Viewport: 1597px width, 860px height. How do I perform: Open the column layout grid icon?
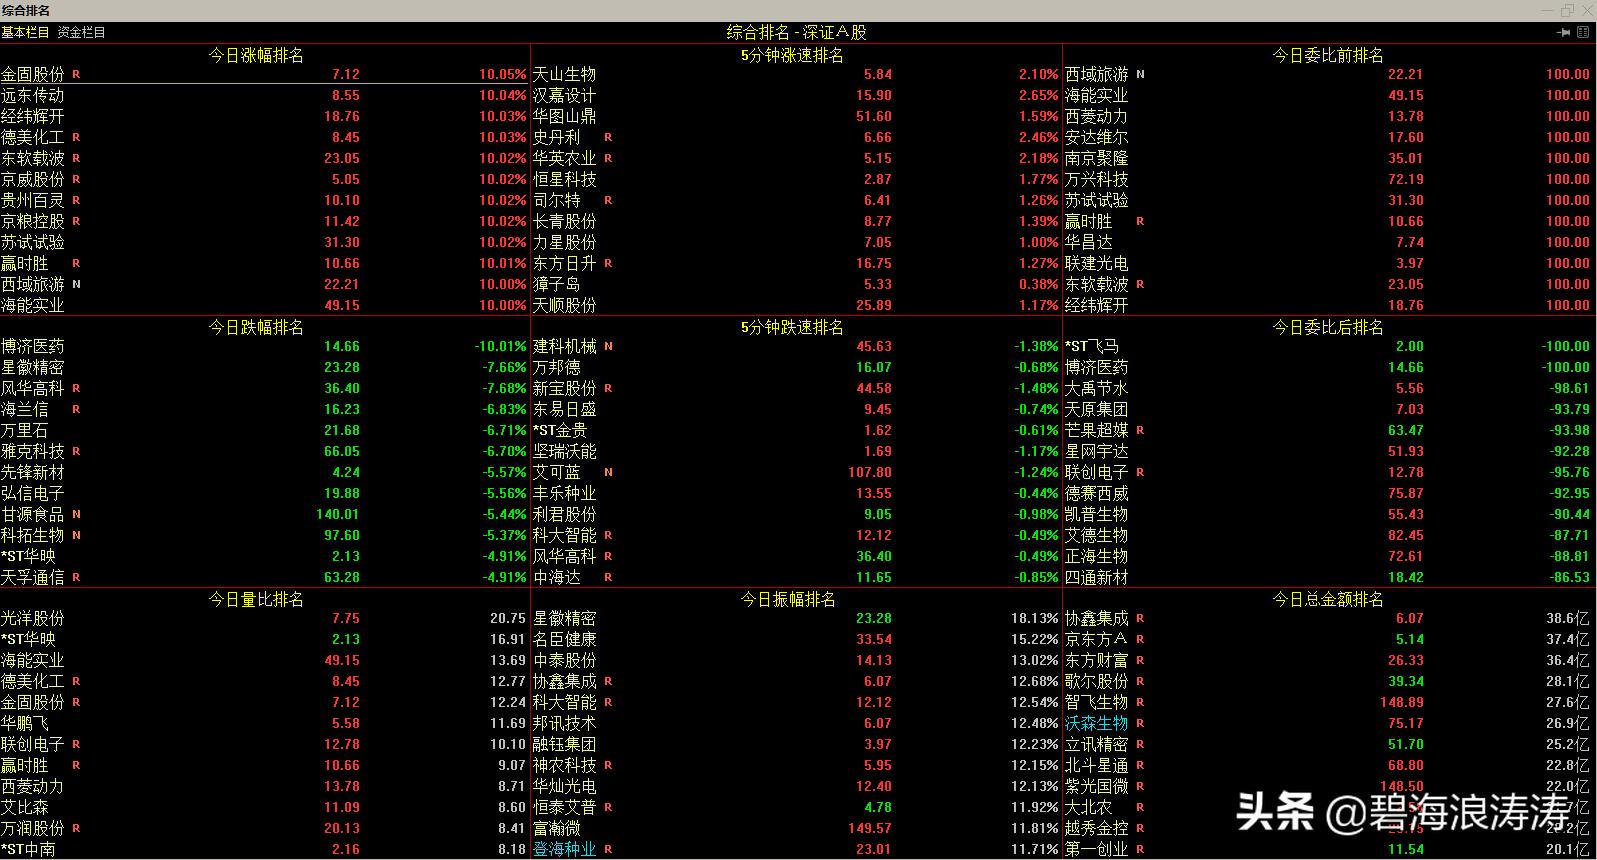(x=1585, y=32)
